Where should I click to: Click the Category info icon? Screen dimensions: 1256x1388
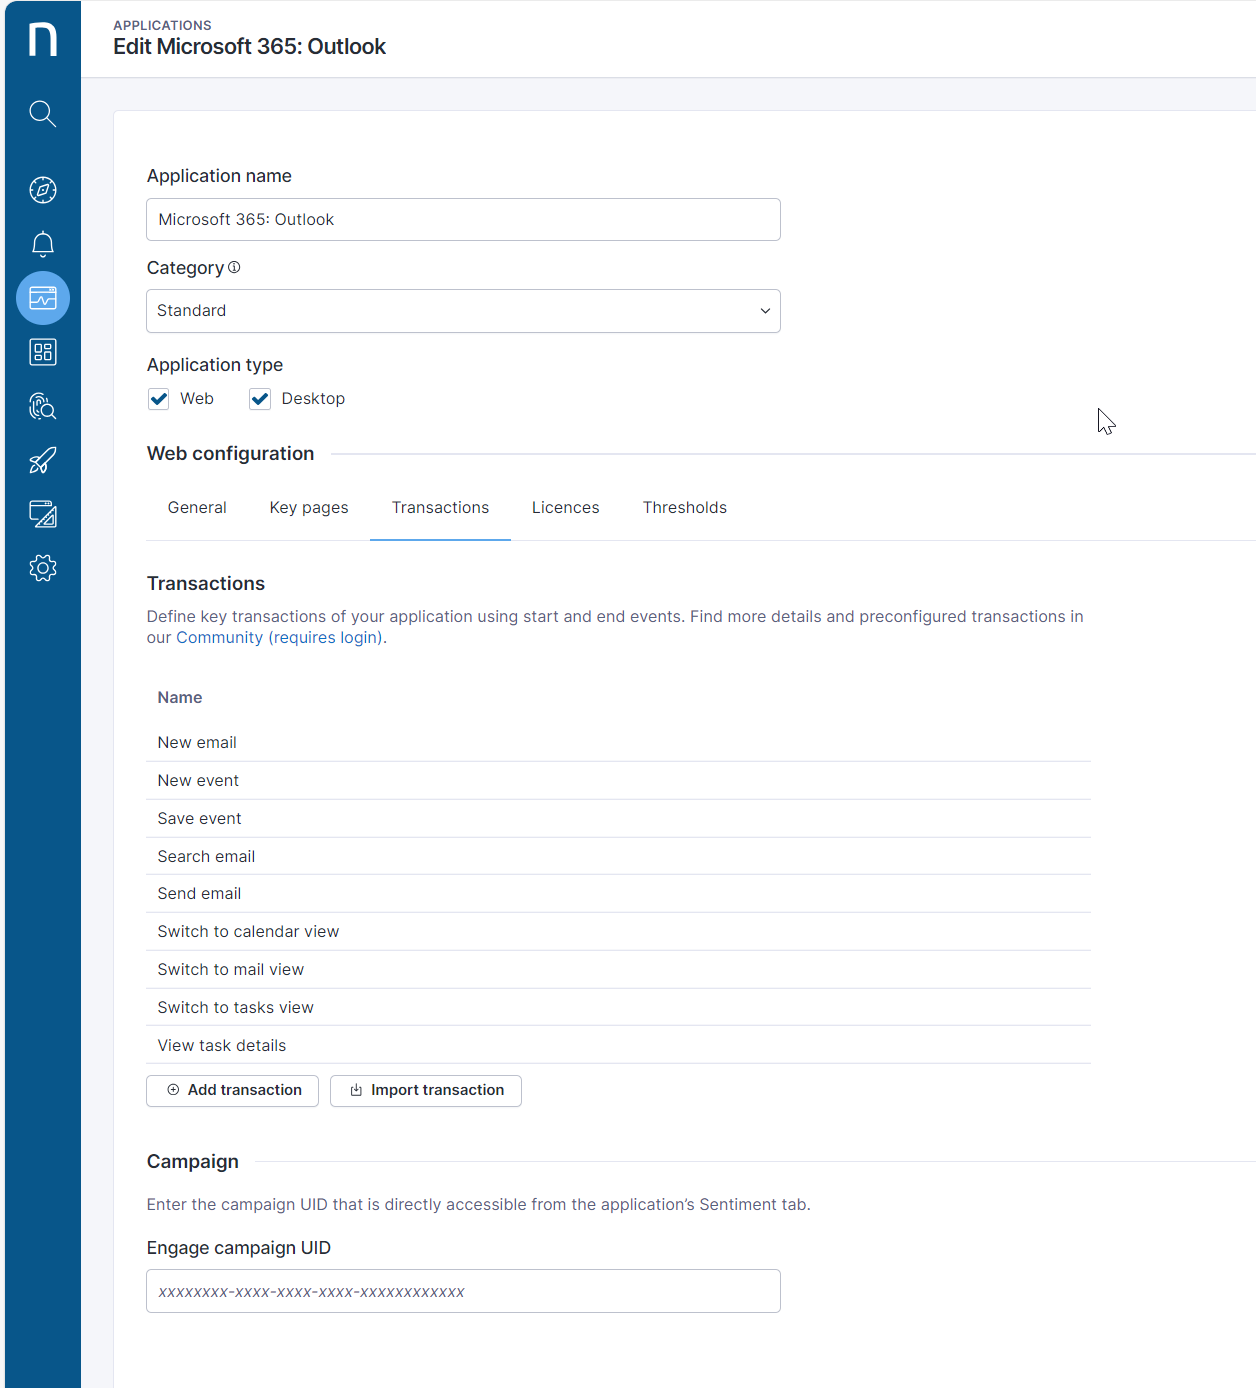point(234,268)
